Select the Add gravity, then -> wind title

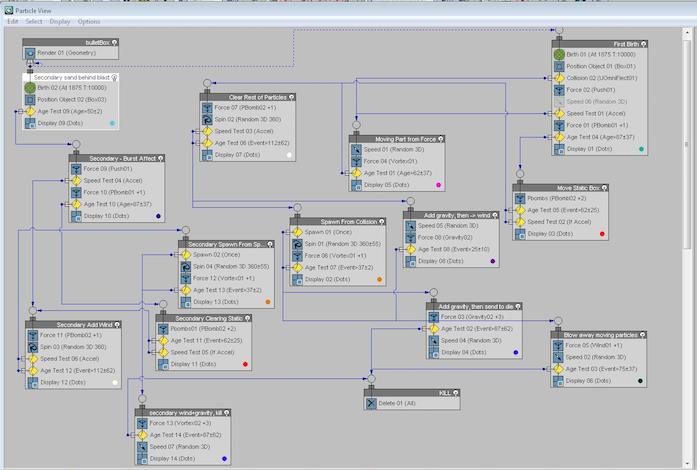point(451,215)
